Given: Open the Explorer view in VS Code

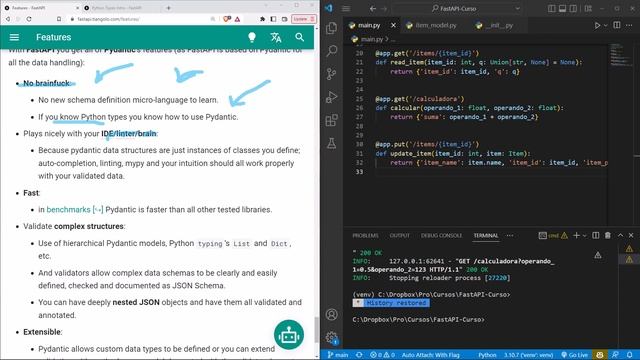Looking at the screenshot, I should pos(331,28).
